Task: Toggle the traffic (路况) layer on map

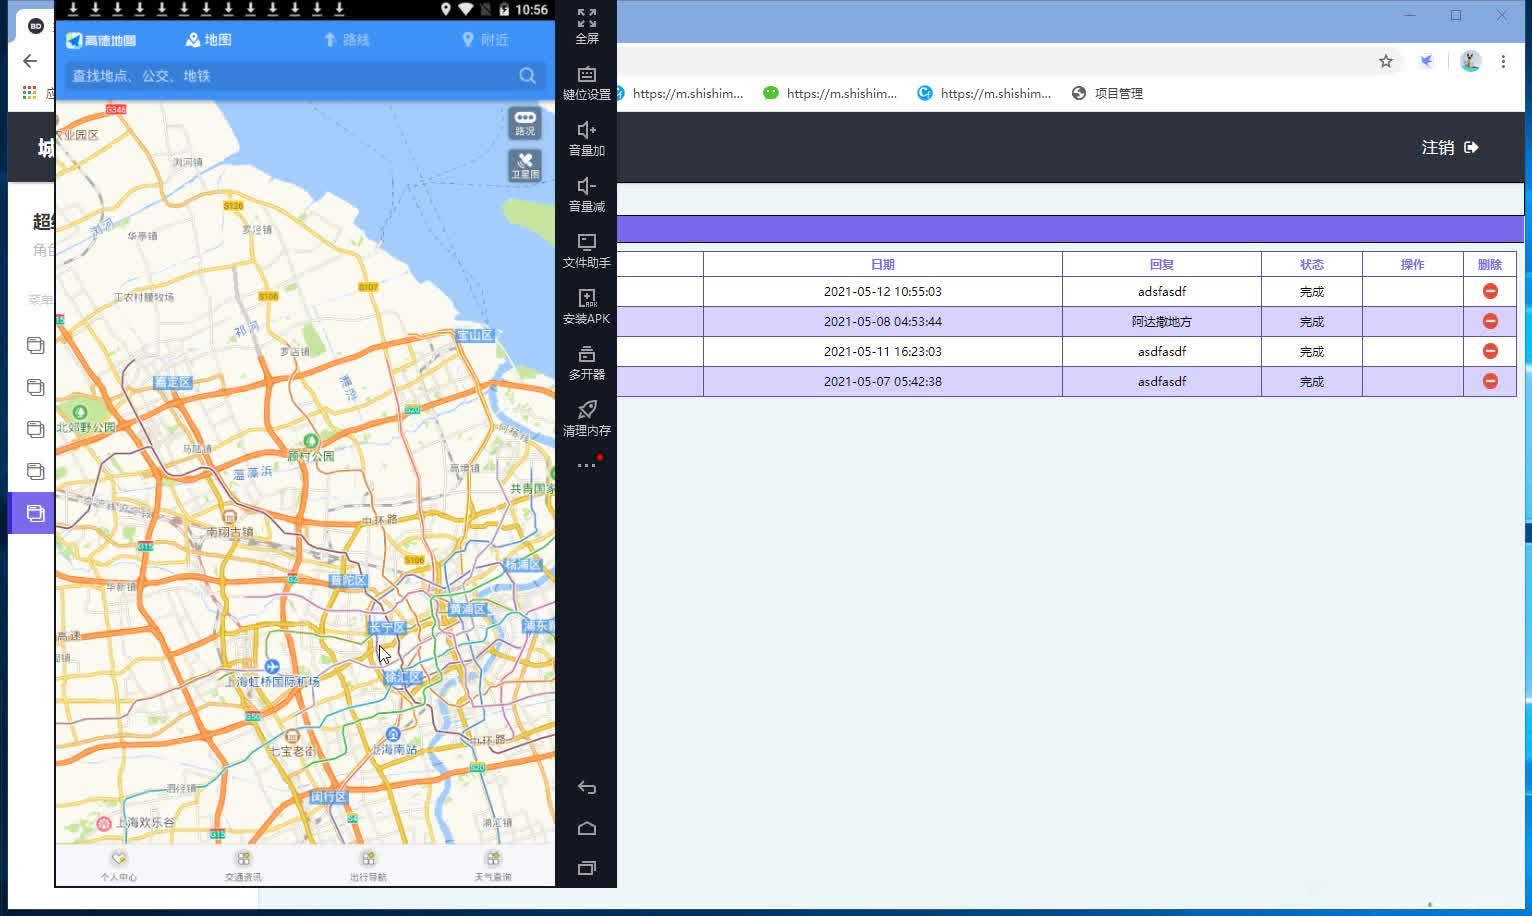Action: 525,123
